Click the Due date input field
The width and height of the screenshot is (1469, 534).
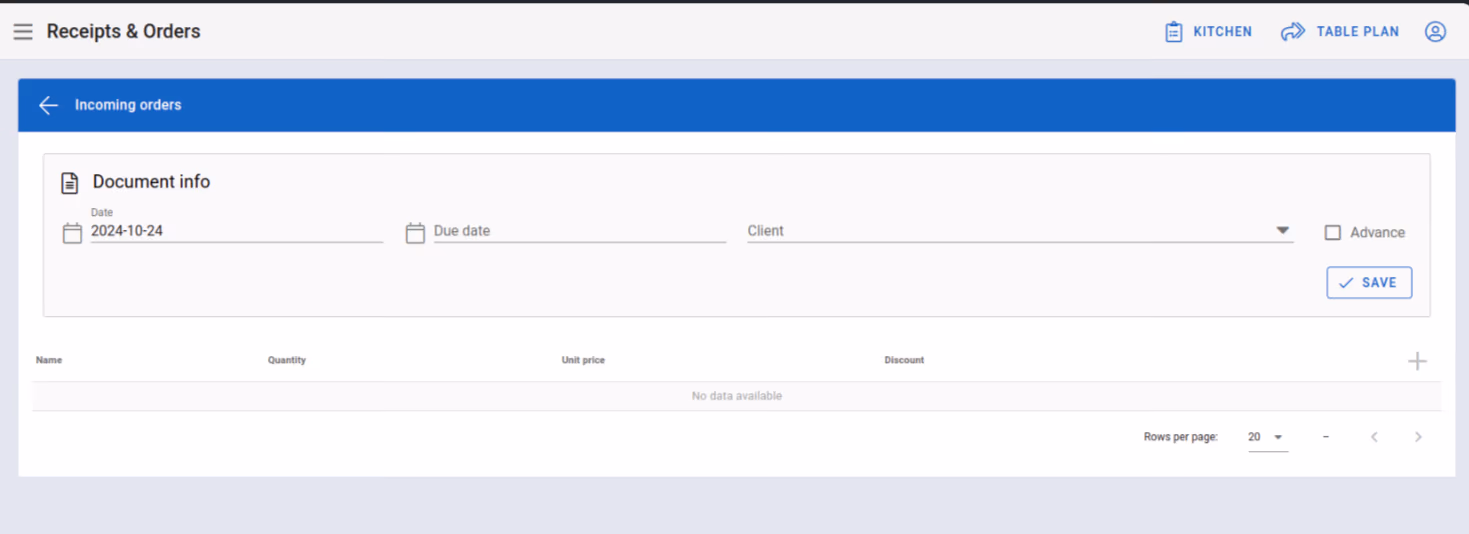coord(579,231)
